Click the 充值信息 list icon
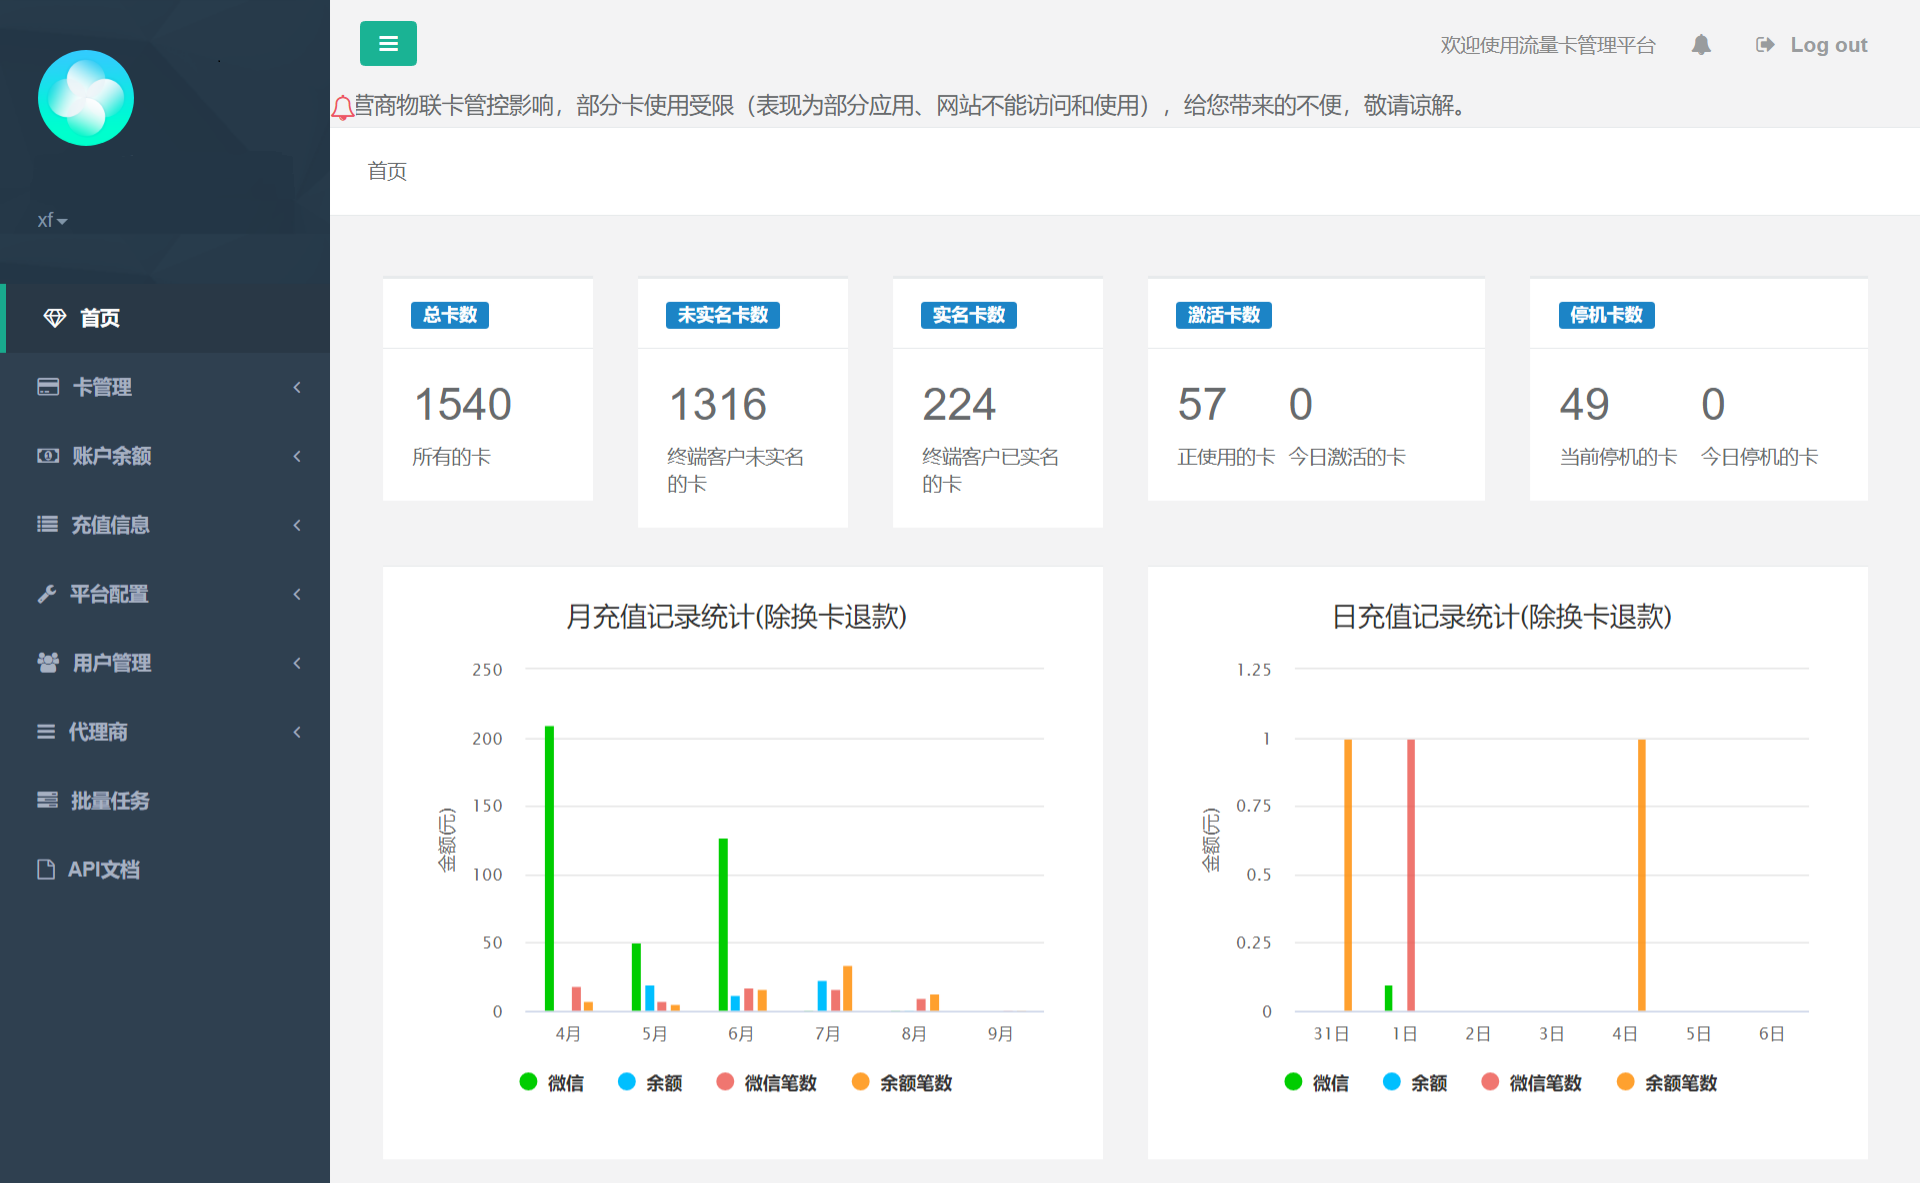 coord(48,524)
